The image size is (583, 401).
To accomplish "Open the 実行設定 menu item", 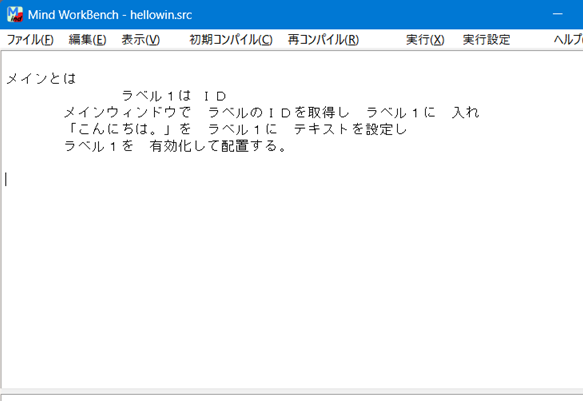I will pyautogui.click(x=486, y=39).
